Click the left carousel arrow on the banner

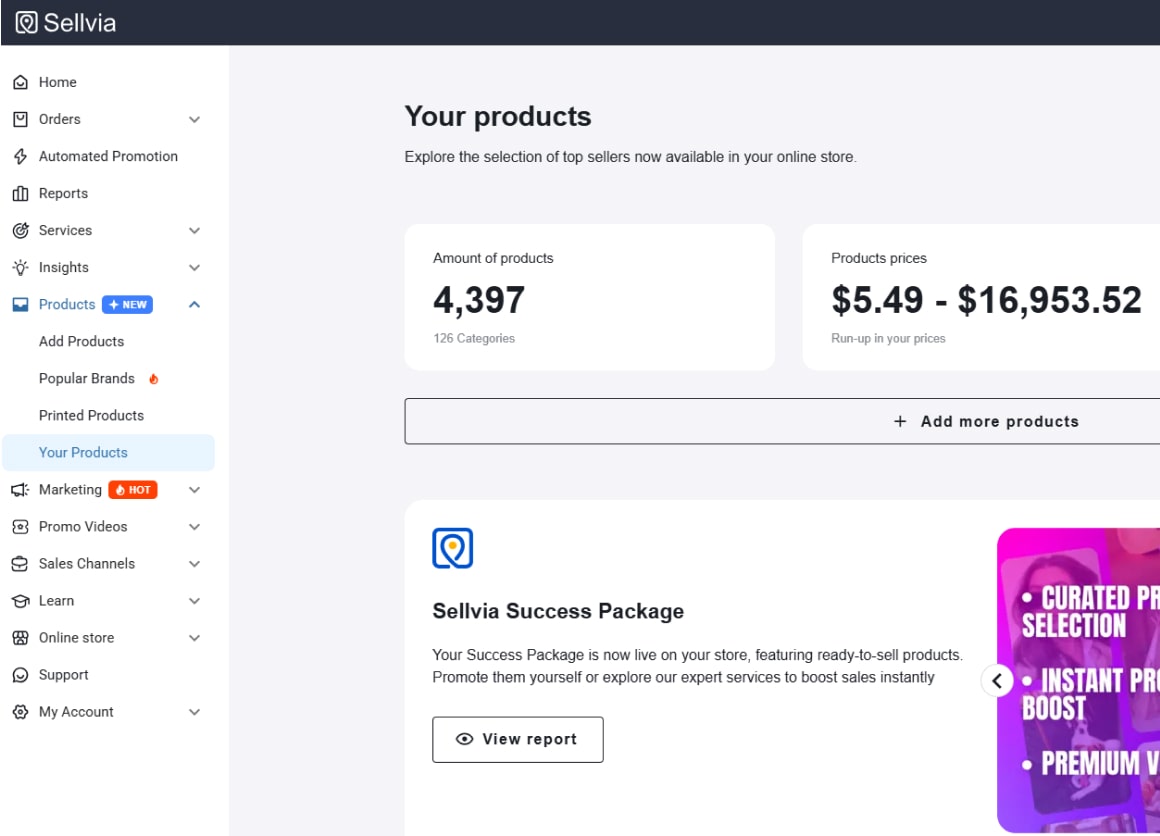[x=996, y=680]
